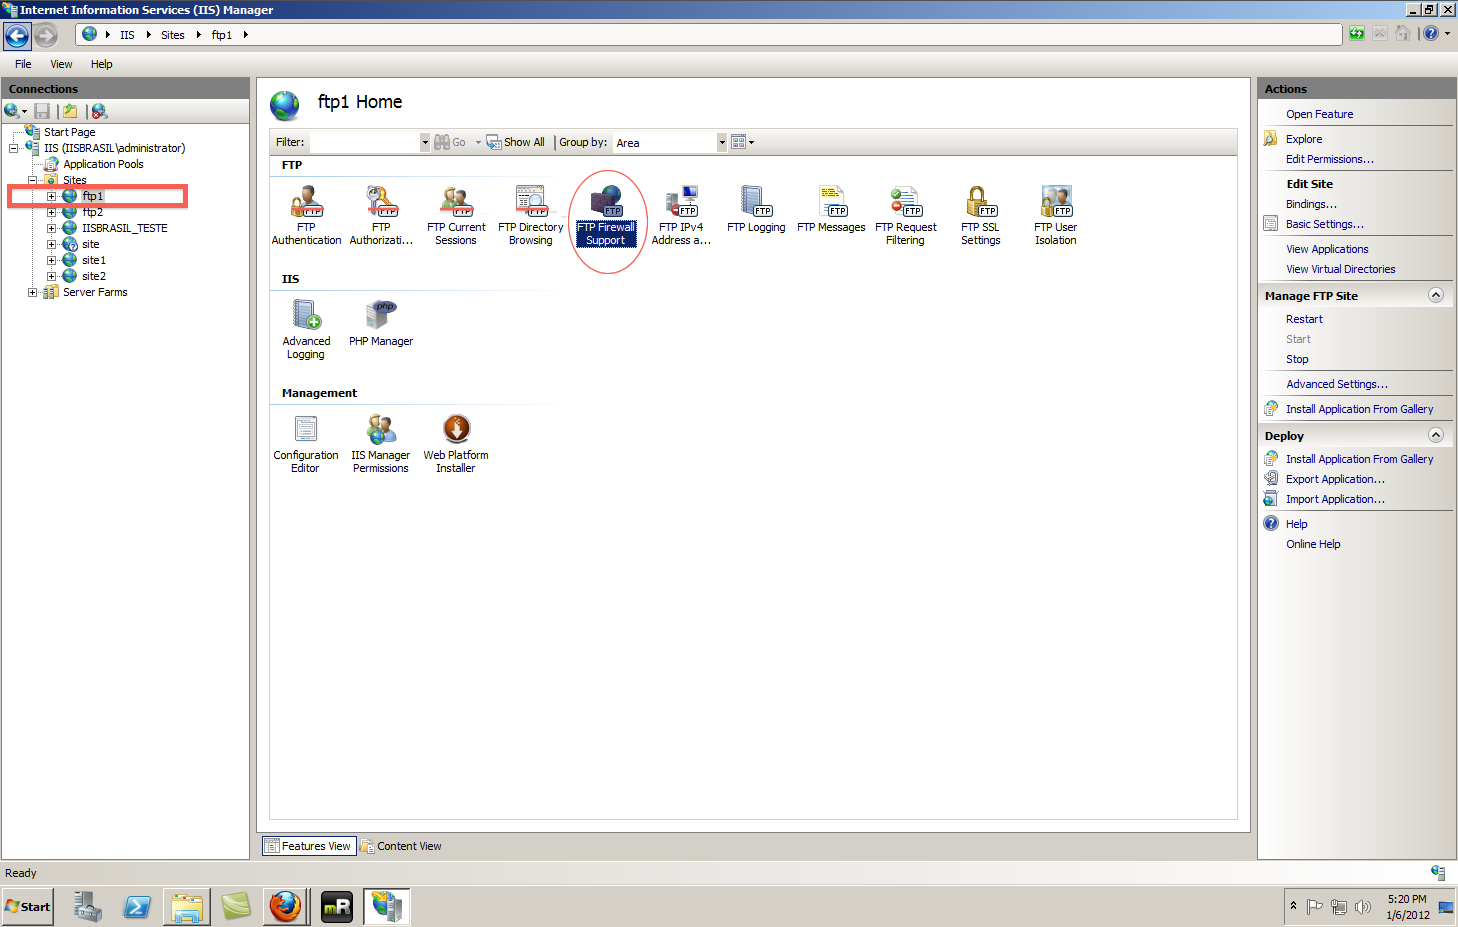Expand the ftp2 site tree node

pyautogui.click(x=51, y=212)
